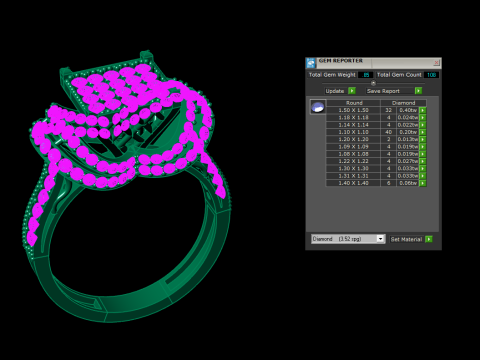Viewport: 480px width, 360px height.
Task: Select the 1.20 X 1.20 size cell
Action: (353, 139)
